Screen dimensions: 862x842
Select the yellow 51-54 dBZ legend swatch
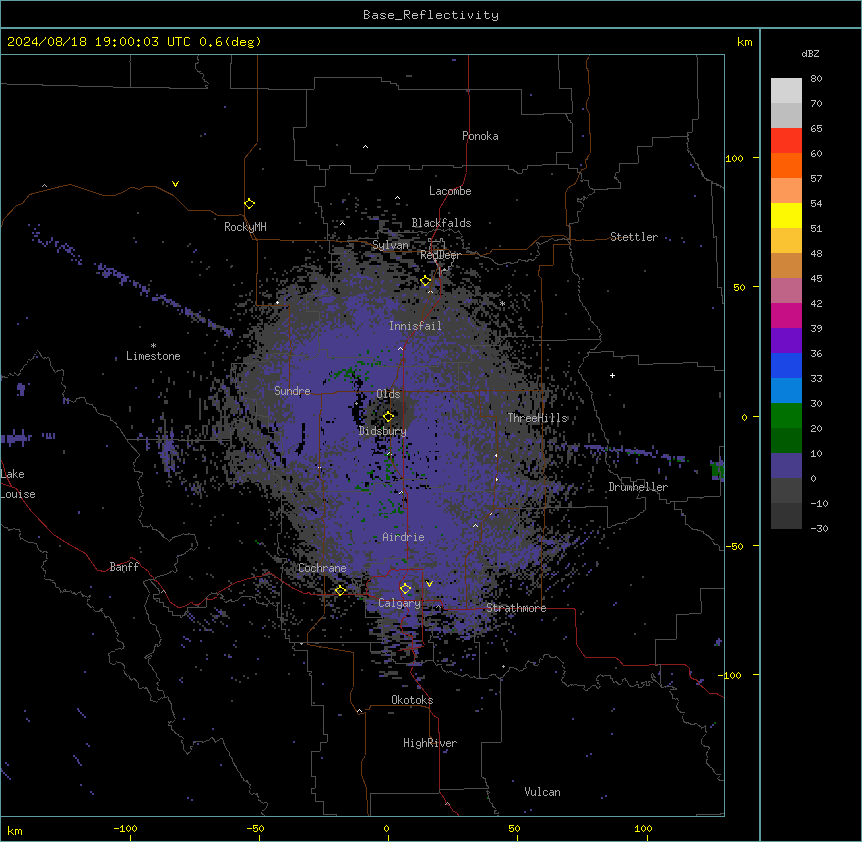click(786, 215)
